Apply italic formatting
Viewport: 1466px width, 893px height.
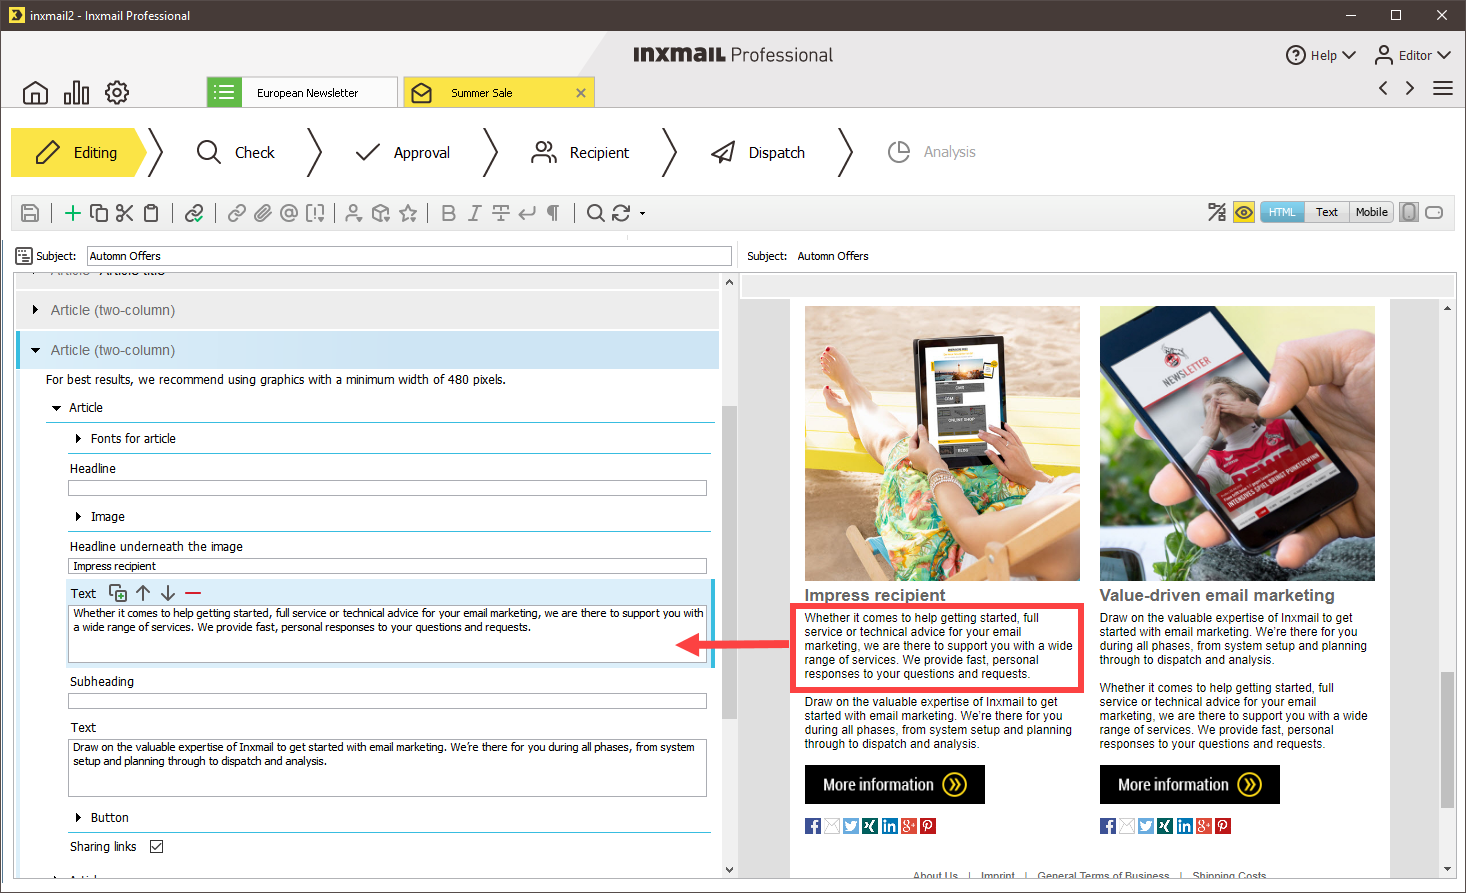click(x=474, y=213)
